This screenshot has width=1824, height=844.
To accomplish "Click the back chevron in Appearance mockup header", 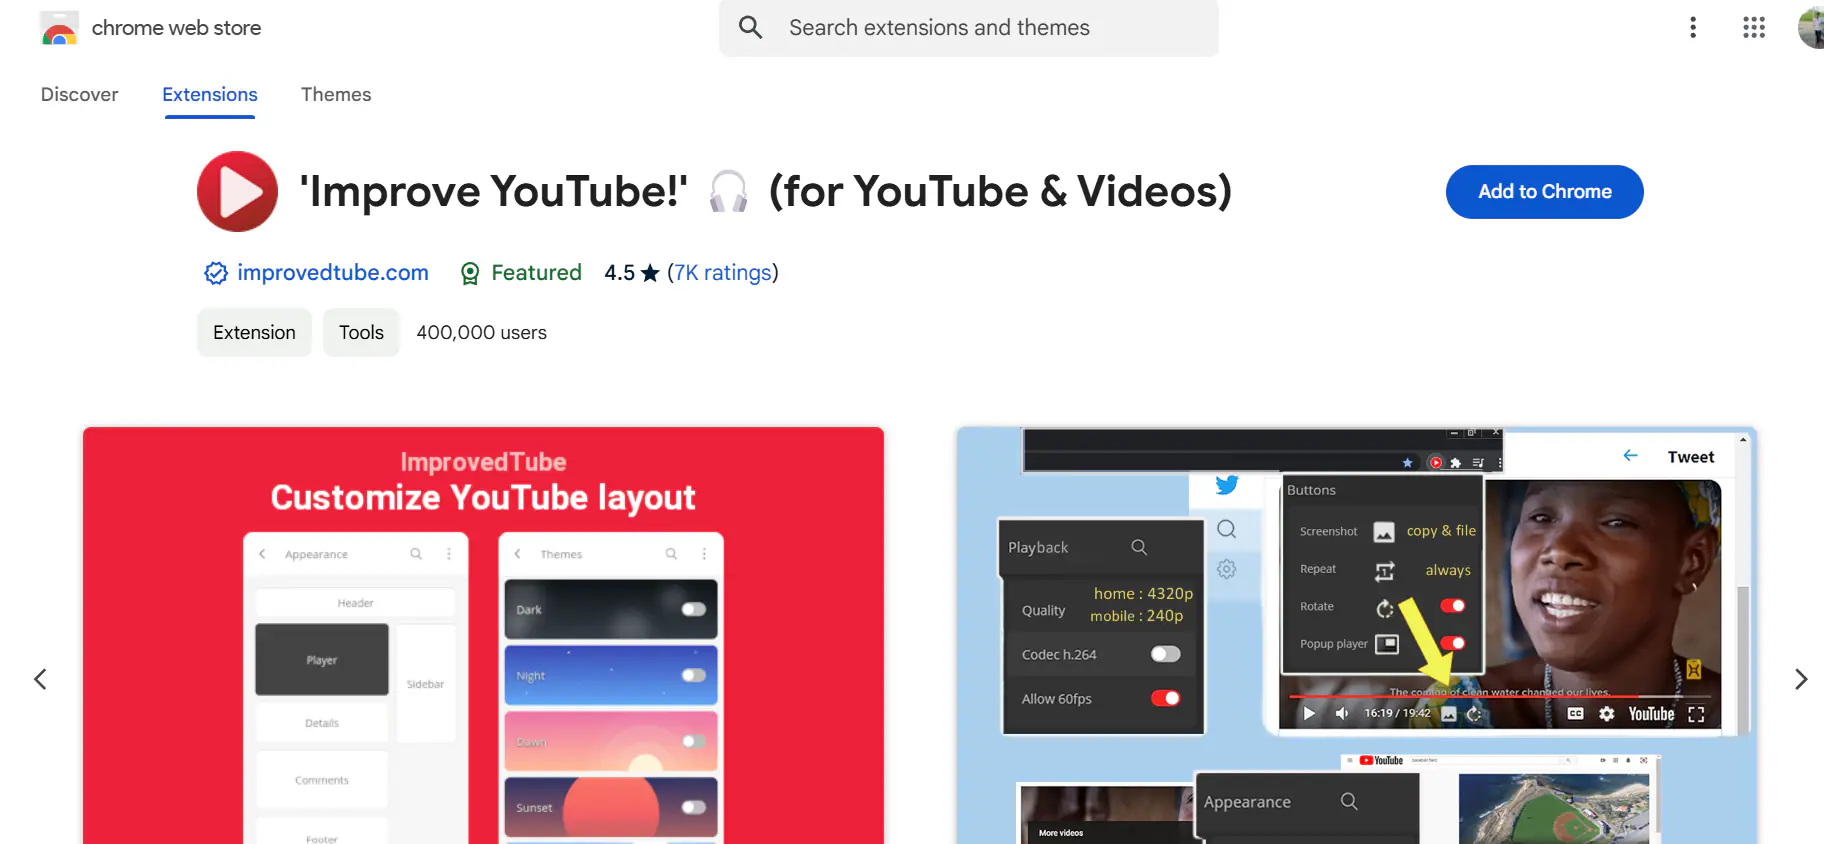I will point(262,554).
